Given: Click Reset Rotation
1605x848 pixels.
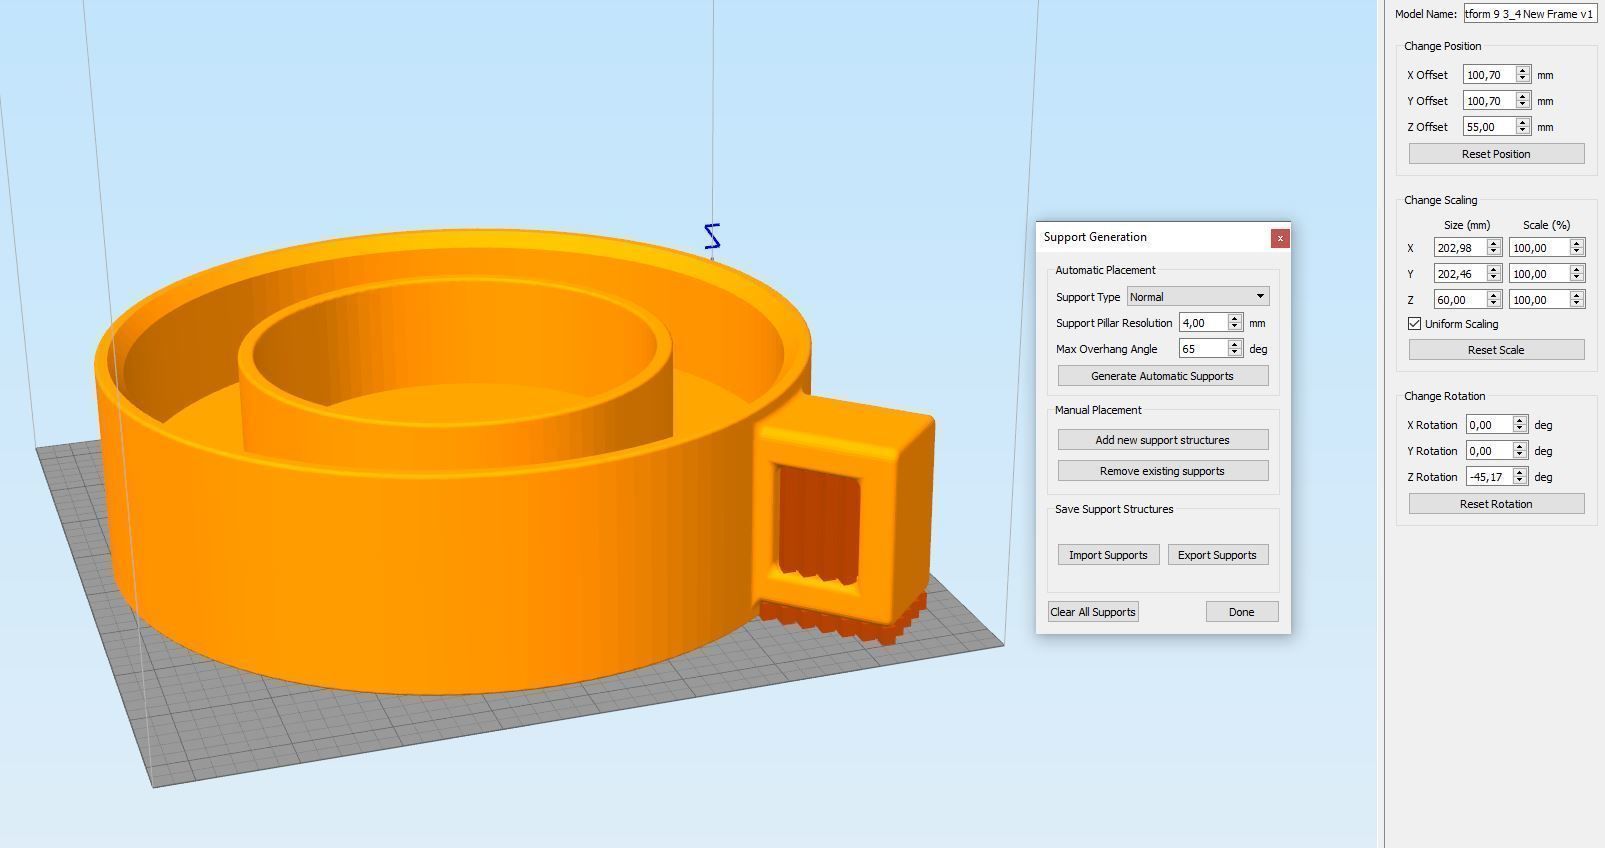Looking at the screenshot, I should pyautogui.click(x=1497, y=504).
